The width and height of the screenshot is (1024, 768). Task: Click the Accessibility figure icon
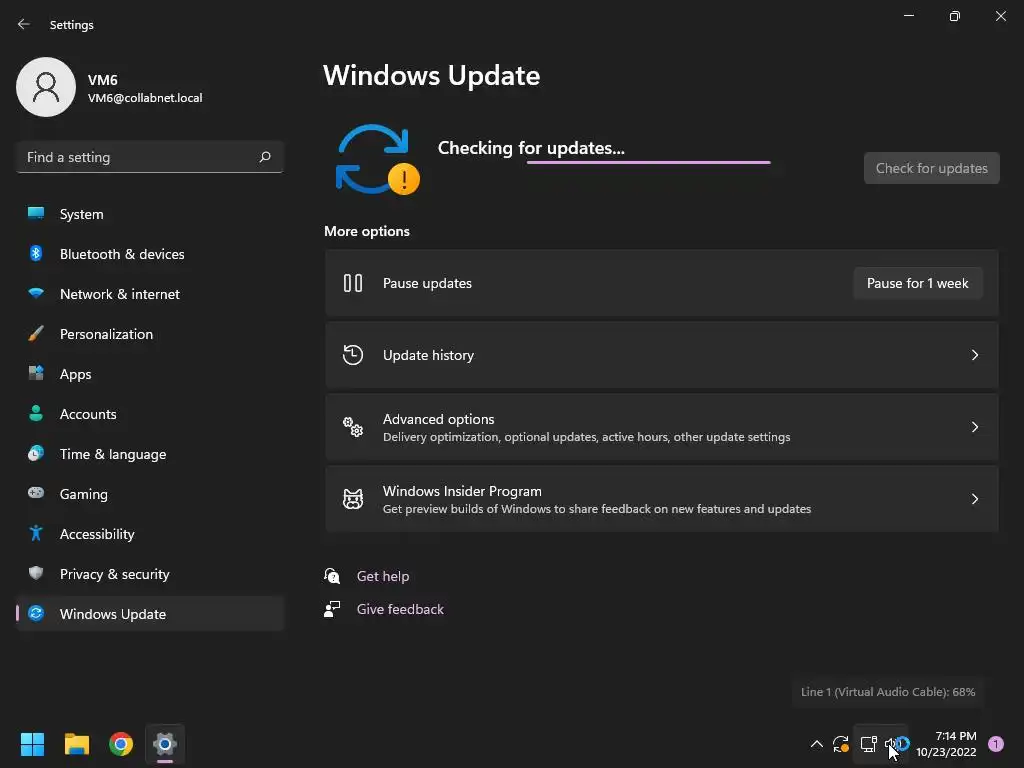[x=36, y=533]
